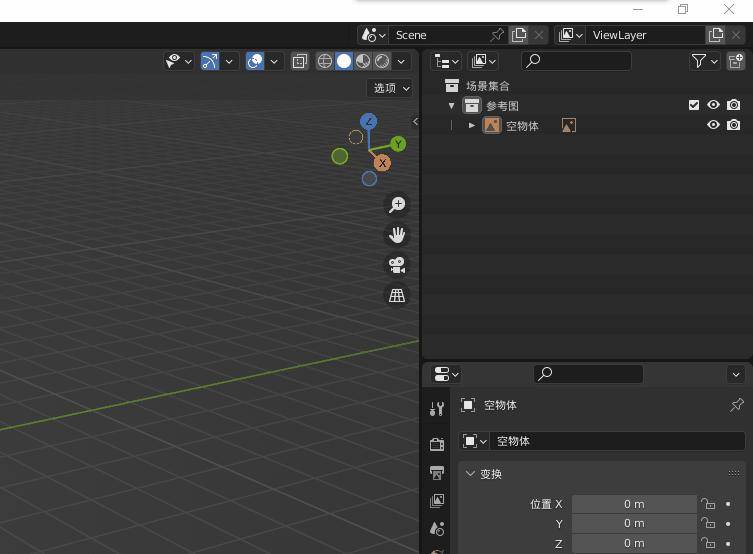Open the outliner filter dropdown

pyautogui.click(x=704, y=61)
